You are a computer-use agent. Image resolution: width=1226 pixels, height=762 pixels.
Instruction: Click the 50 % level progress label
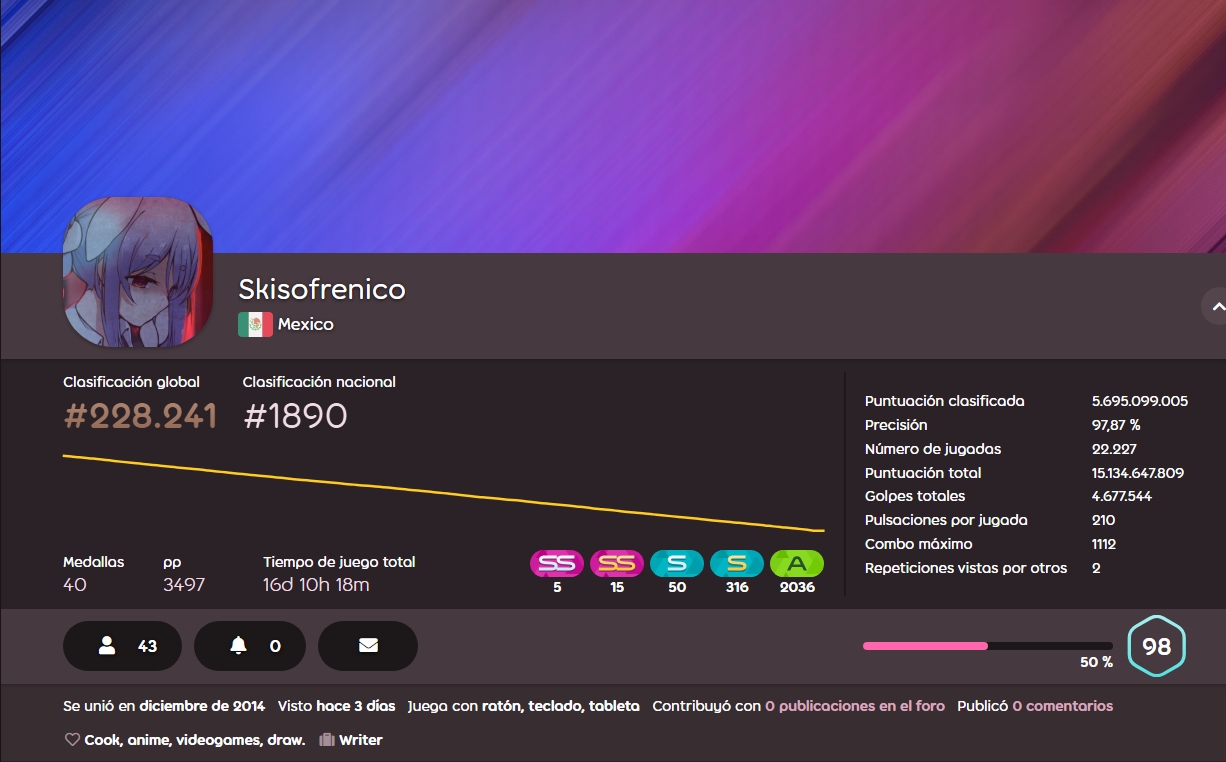tap(1096, 662)
